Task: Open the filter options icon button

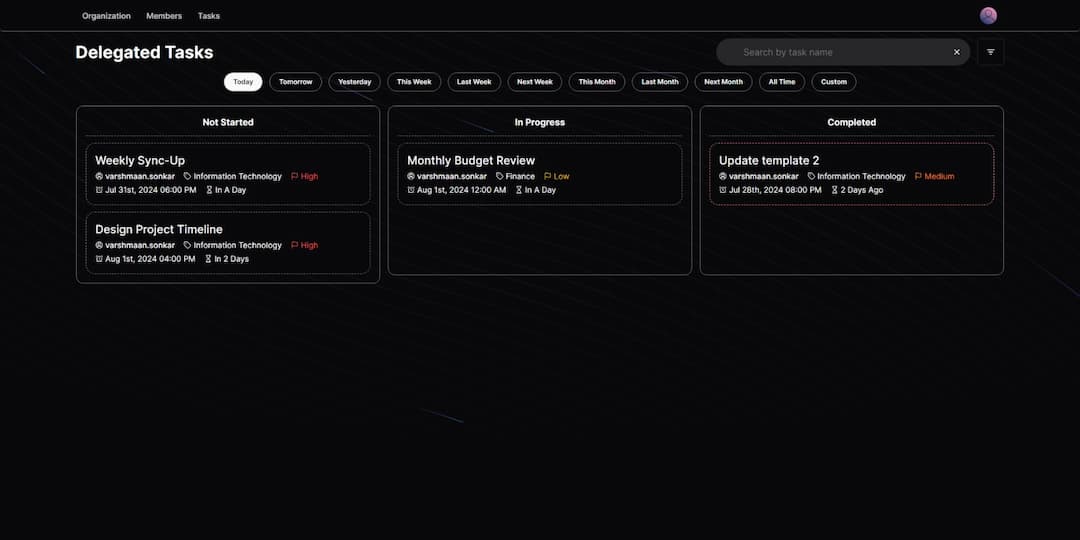Action: coord(990,52)
